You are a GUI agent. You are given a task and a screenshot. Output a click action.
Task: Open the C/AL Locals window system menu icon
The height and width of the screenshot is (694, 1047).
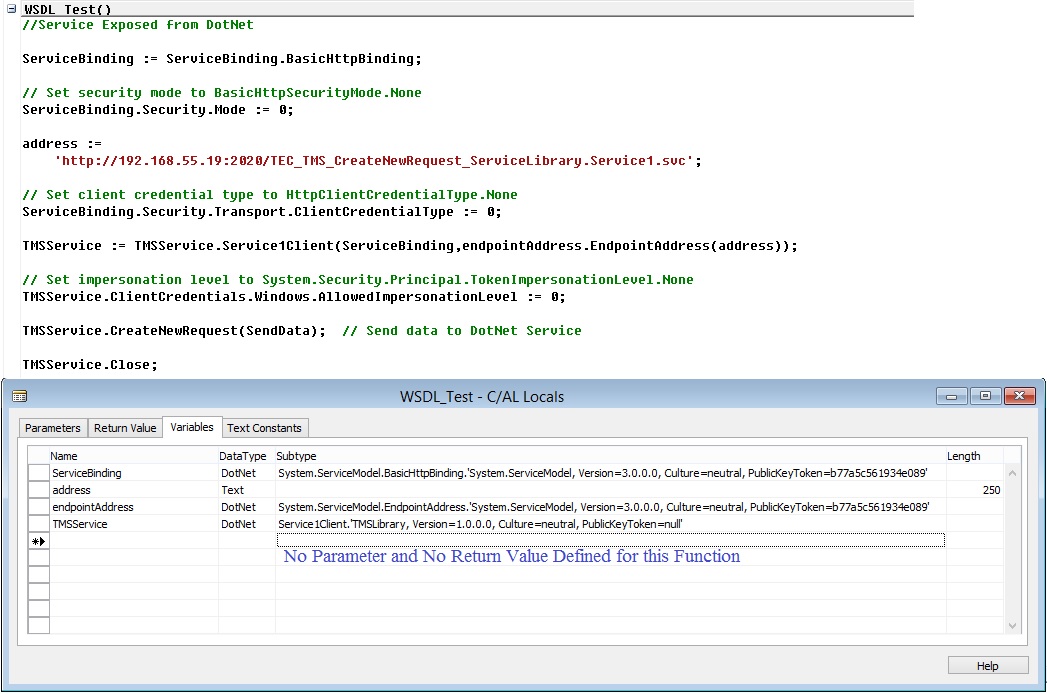pyautogui.click(x=20, y=396)
